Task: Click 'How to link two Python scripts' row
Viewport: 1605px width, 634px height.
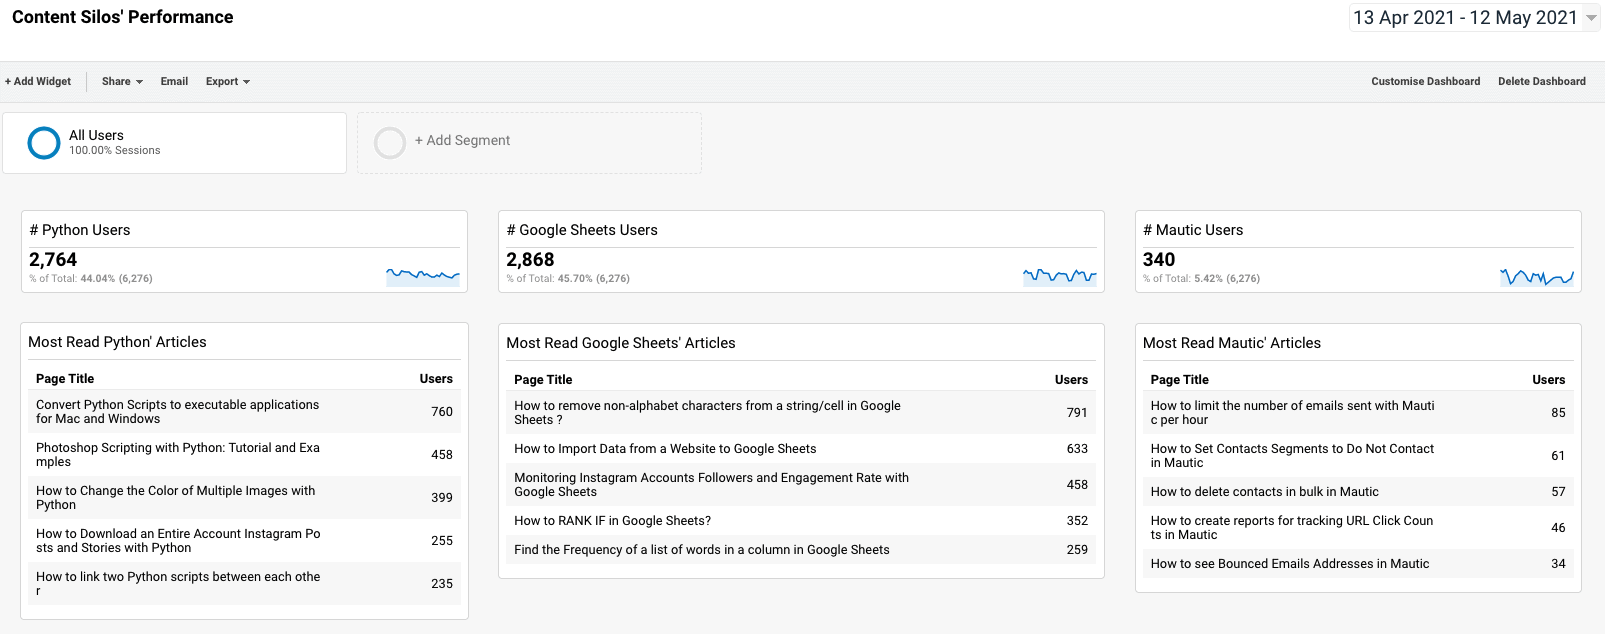Action: pyautogui.click(x=244, y=584)
